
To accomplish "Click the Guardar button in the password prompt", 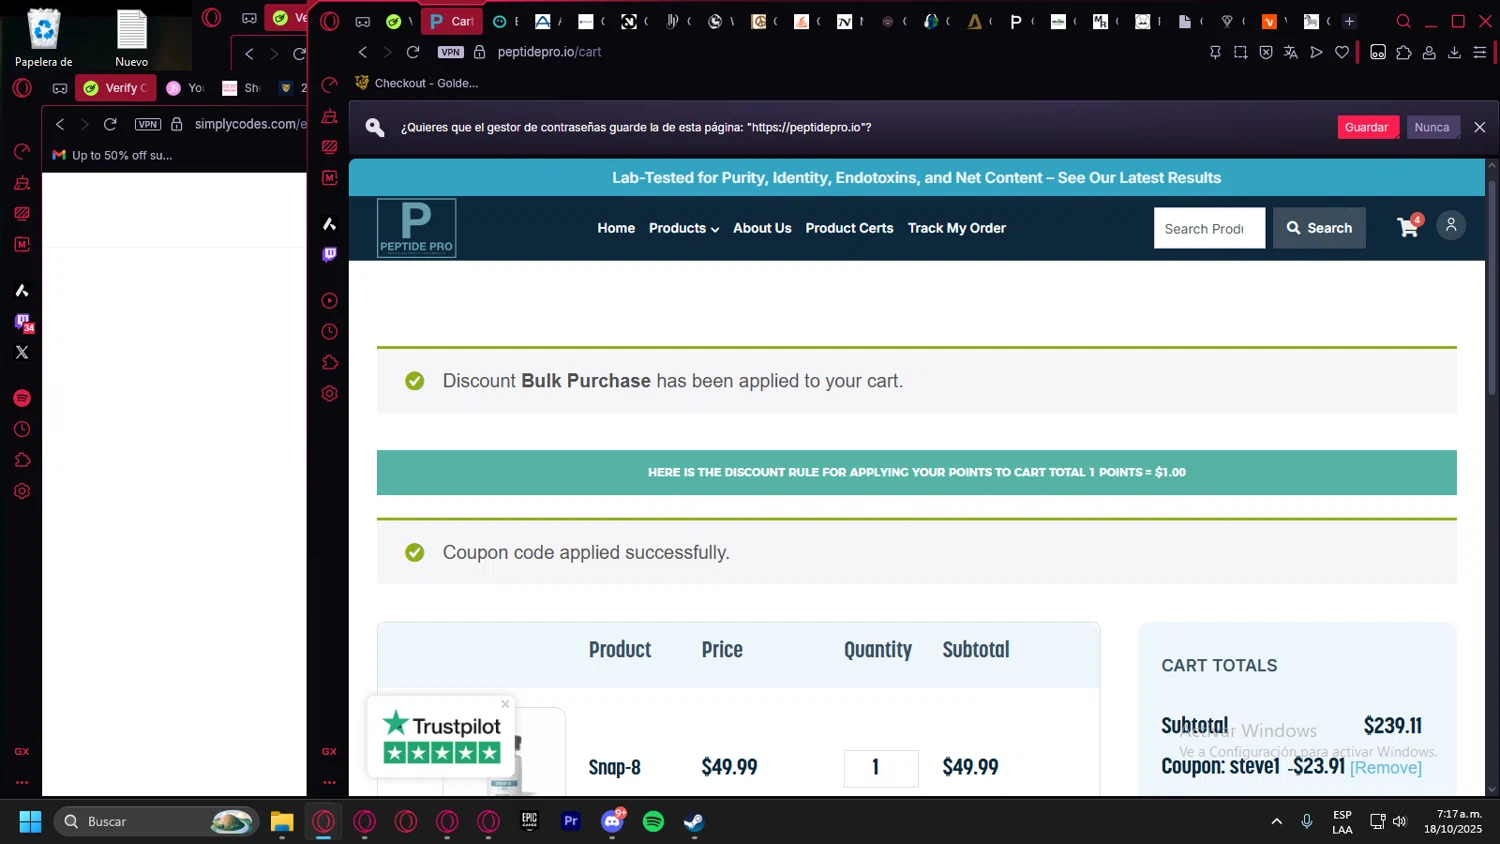I will point(1366,127).
